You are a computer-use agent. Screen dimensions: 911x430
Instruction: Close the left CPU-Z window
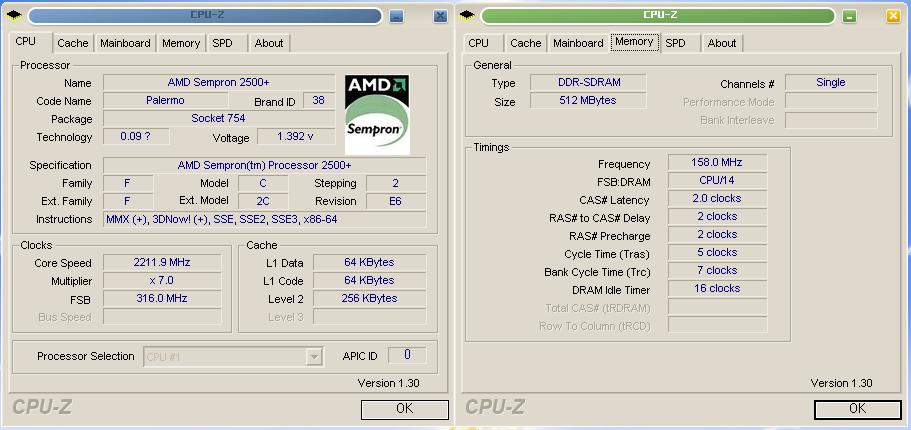pos(440,16)
